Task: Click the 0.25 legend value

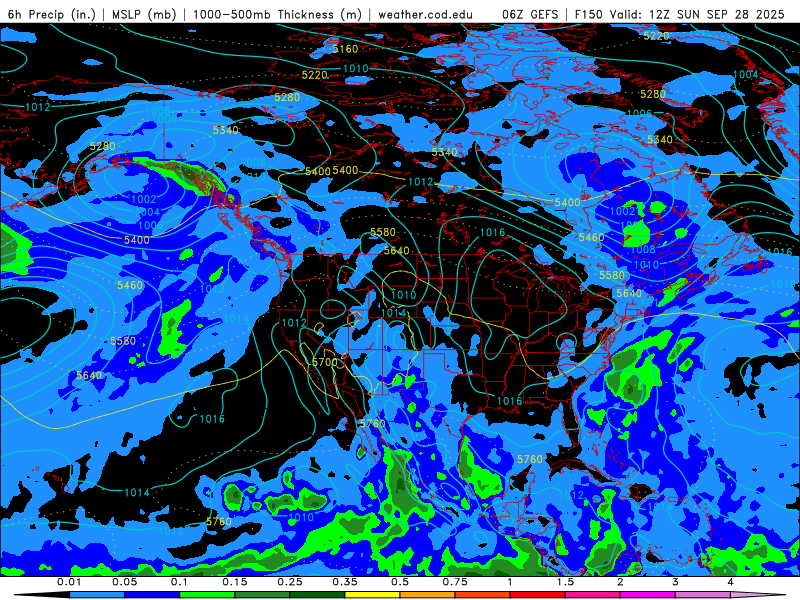Action: pos(290,582)
